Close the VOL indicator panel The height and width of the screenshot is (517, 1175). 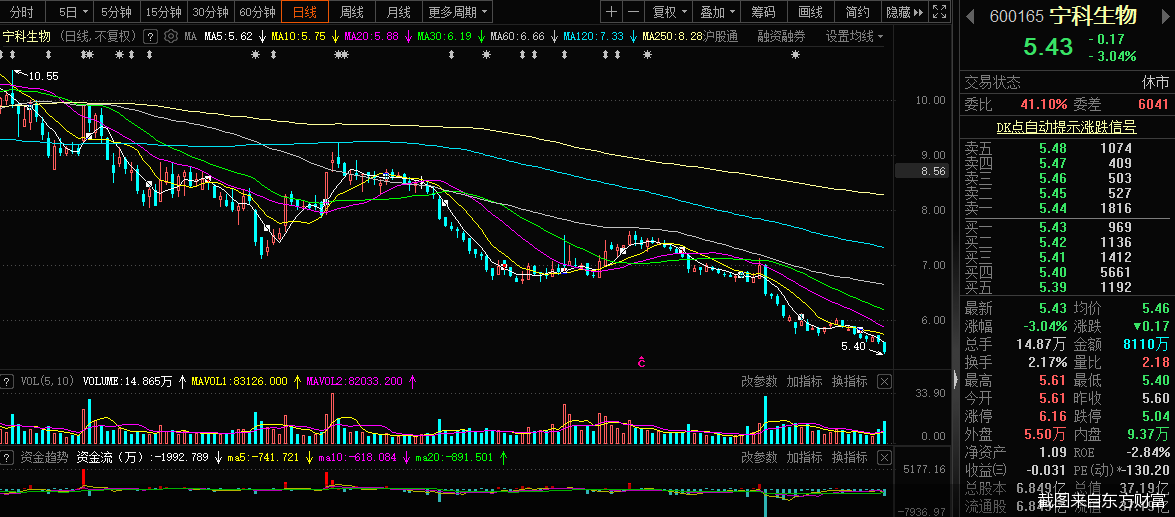[x=884, y=381]
